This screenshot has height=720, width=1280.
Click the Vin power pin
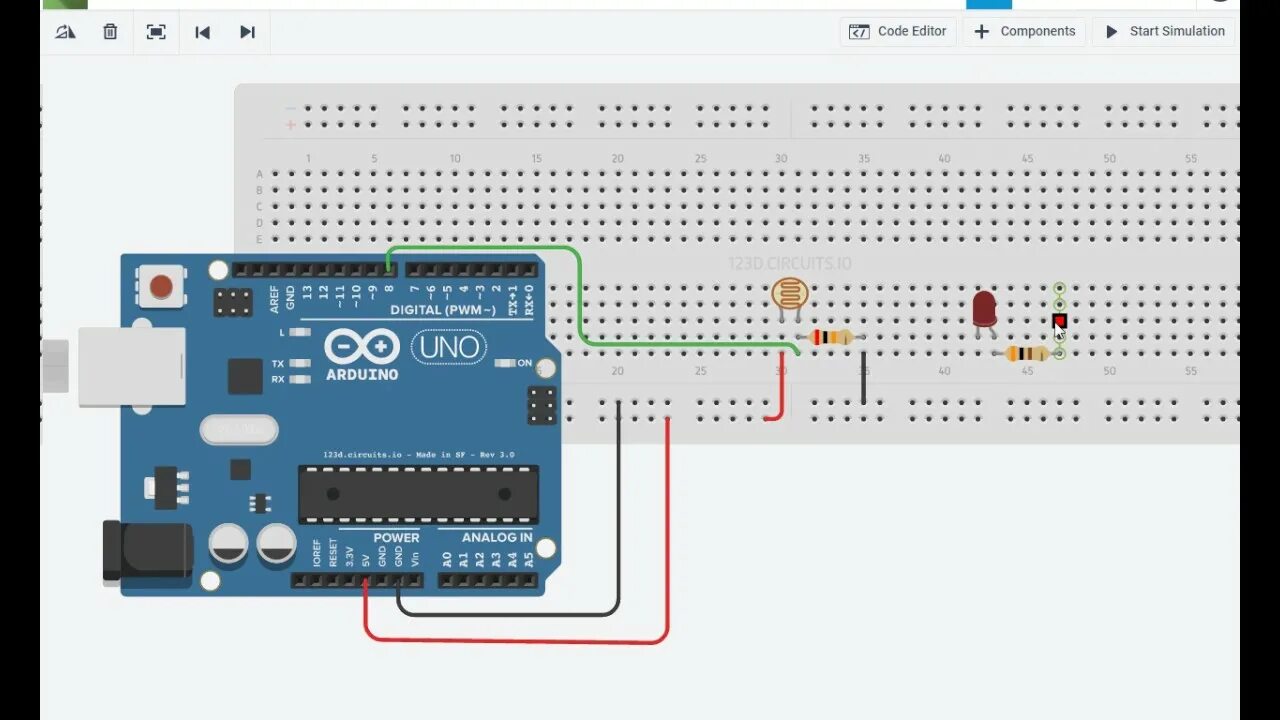(x=415, y=580)
